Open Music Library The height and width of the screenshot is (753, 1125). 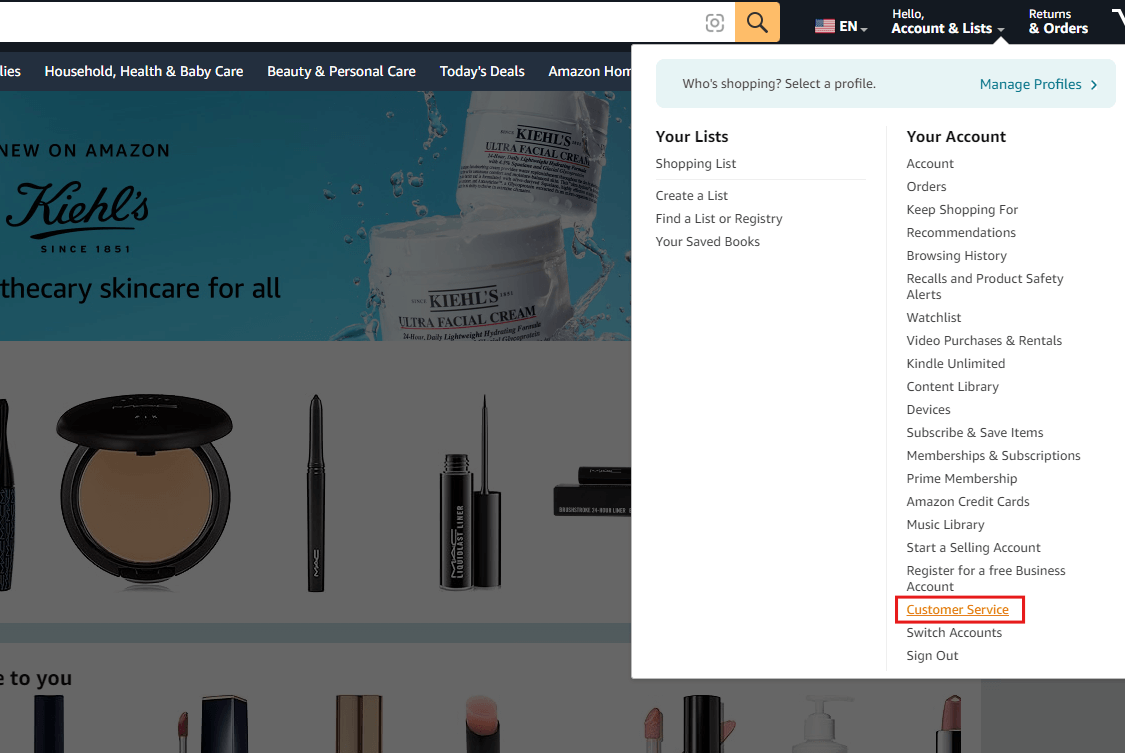945,524
